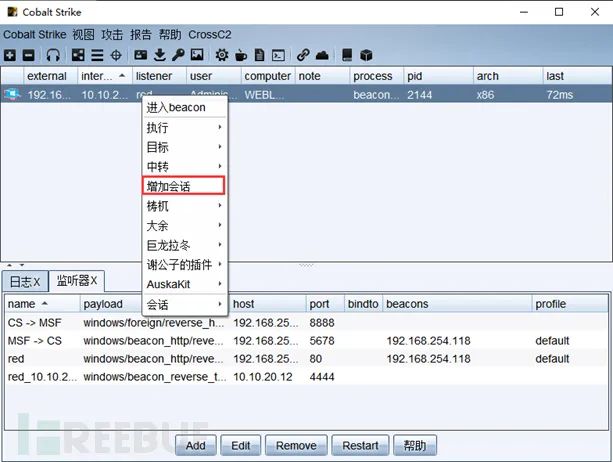
Task: Expand the 会话 submenu
Action: pos(184,304)
